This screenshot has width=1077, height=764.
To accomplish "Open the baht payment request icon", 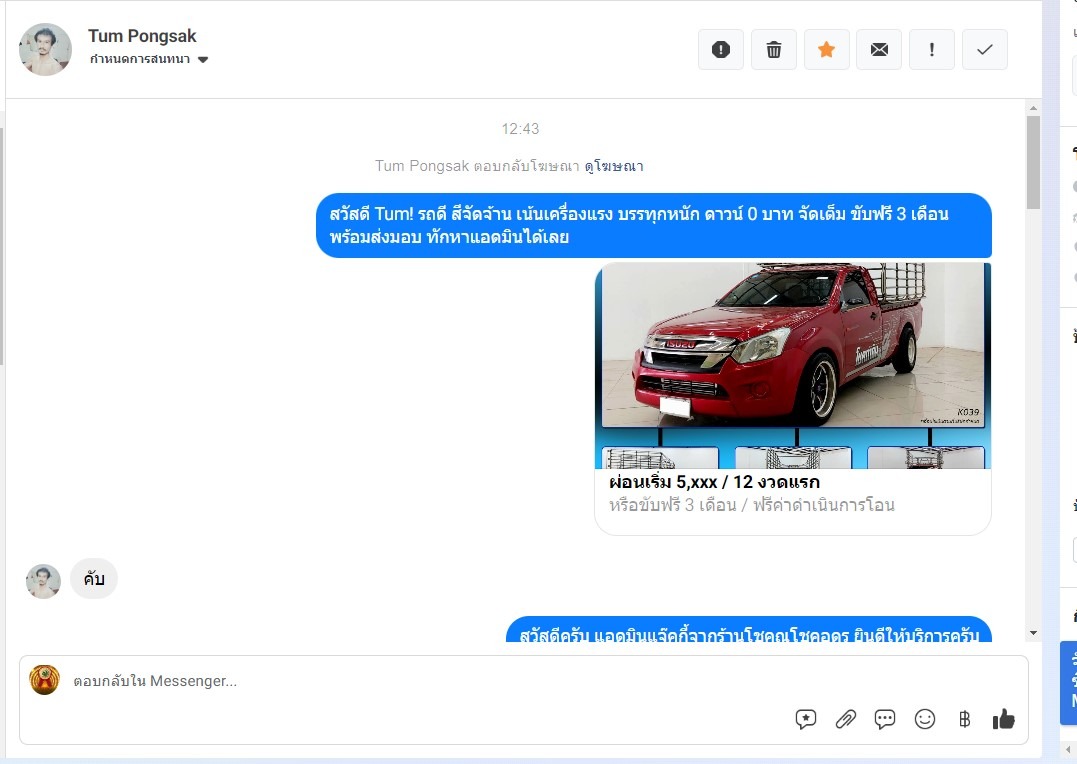I will pyautogui.click(x=964, y=719).
